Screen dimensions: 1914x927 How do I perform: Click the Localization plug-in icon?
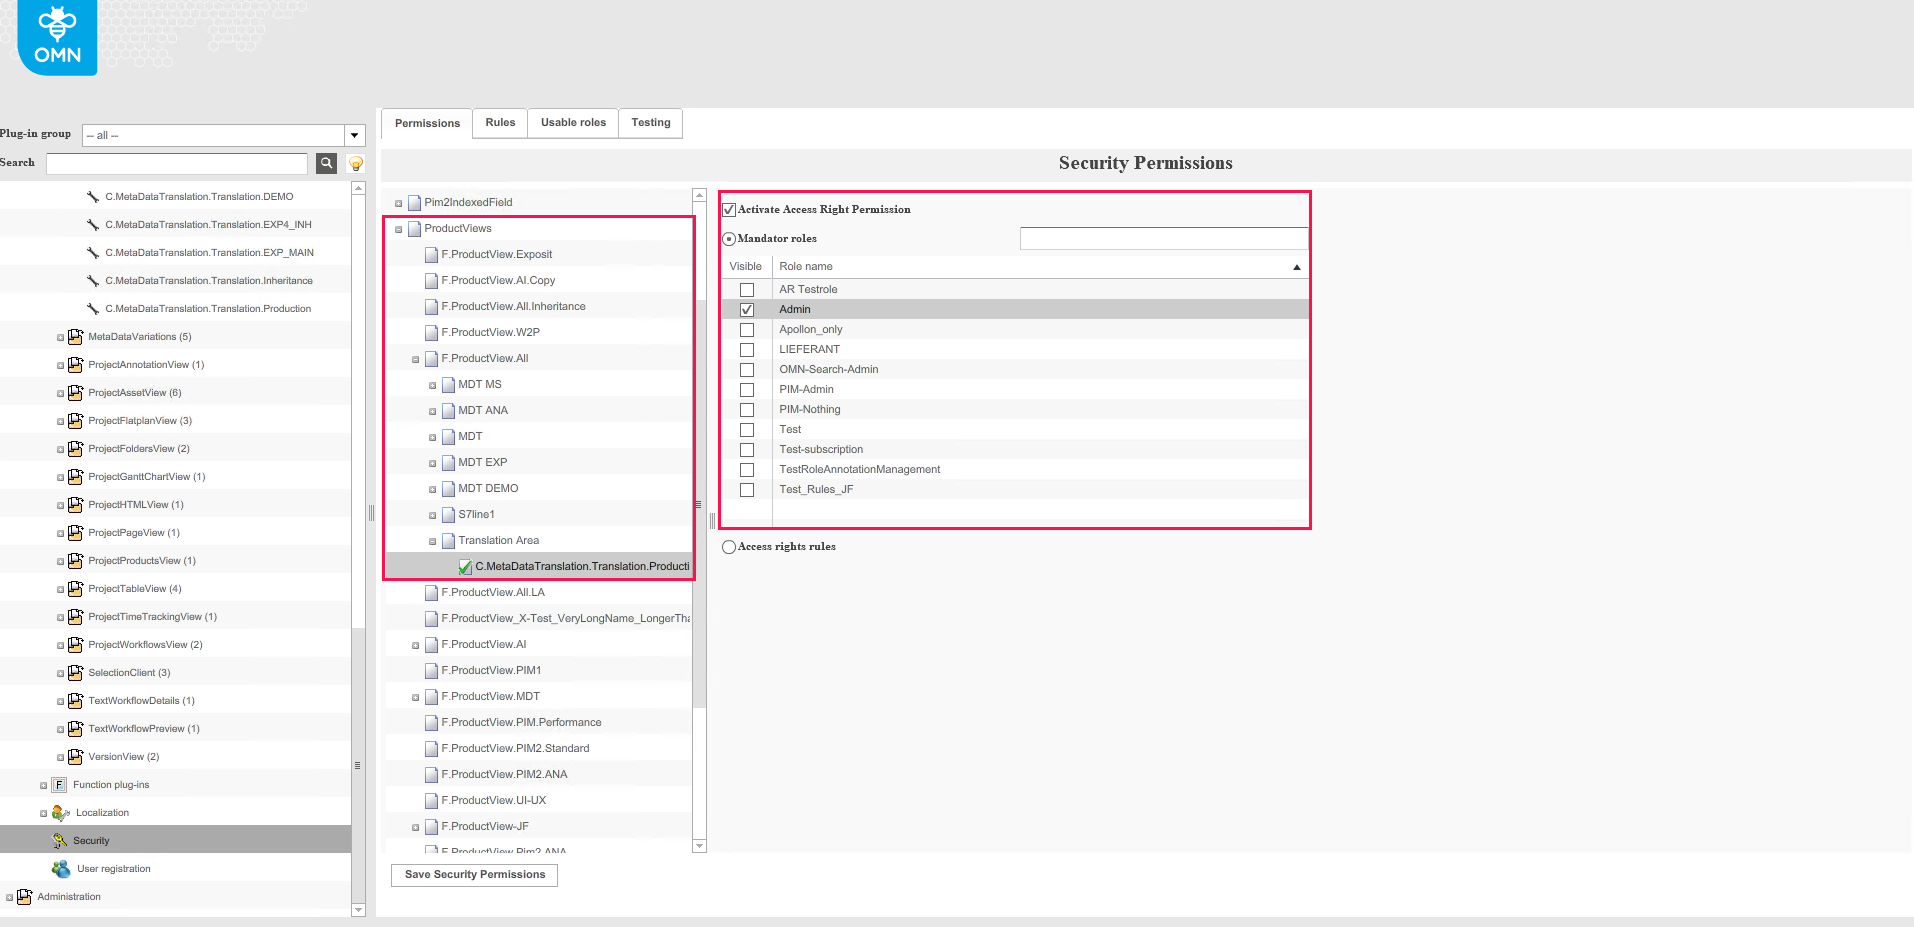61,812
